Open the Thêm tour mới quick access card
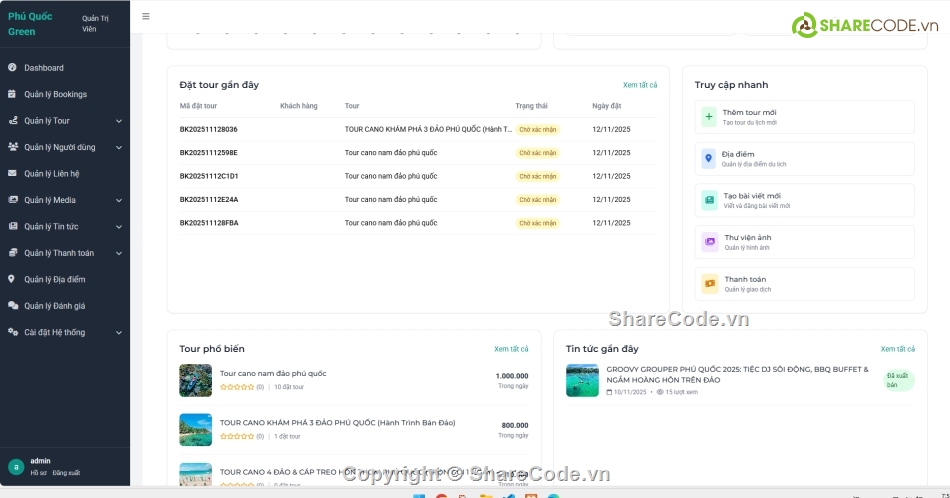Viewport: 950px width, 498px height. (x=805, y=117)
